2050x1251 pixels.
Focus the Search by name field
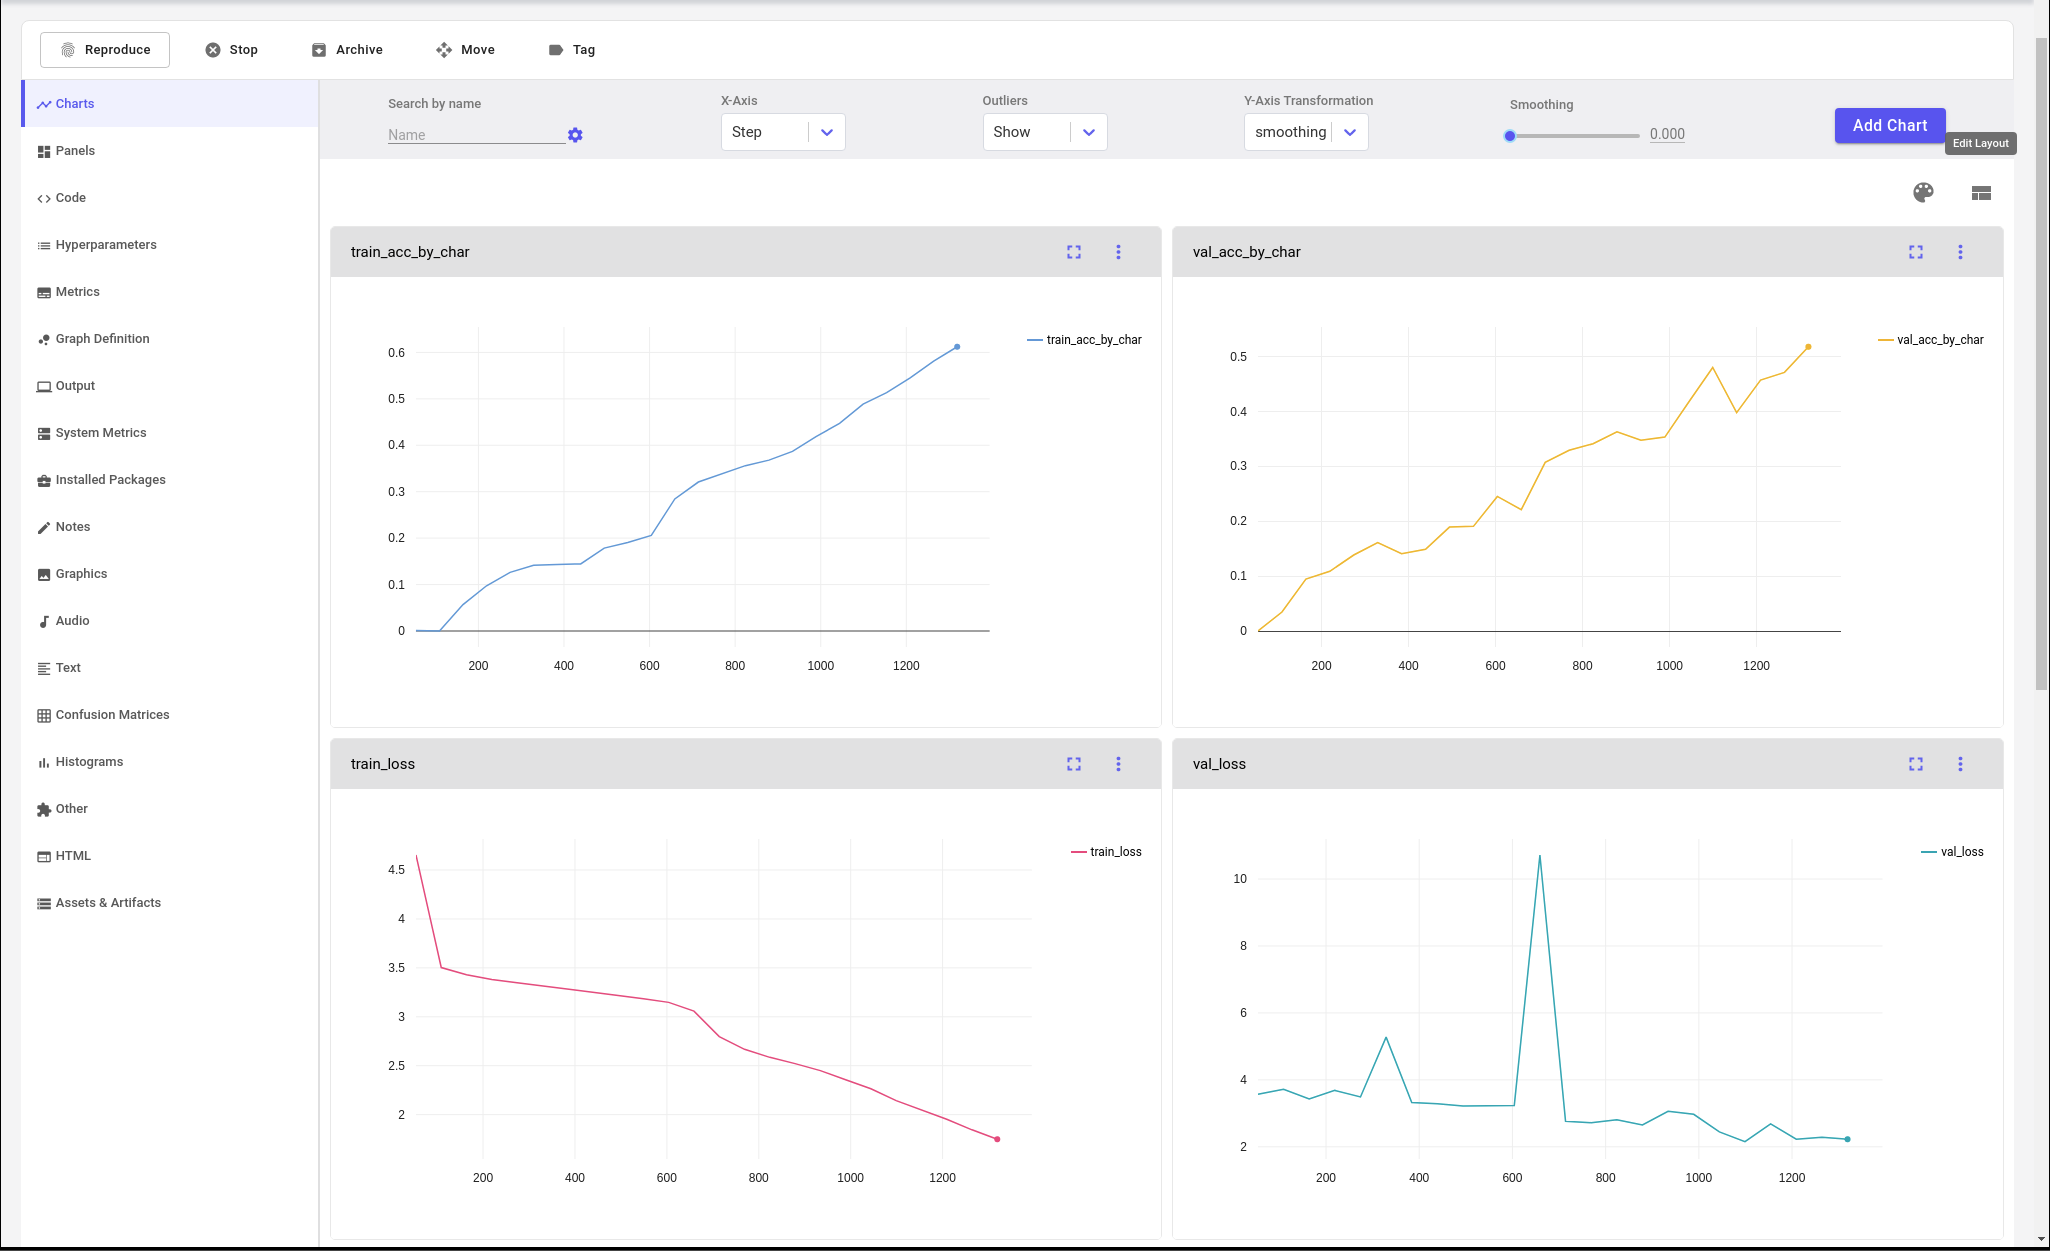(476, 135)
